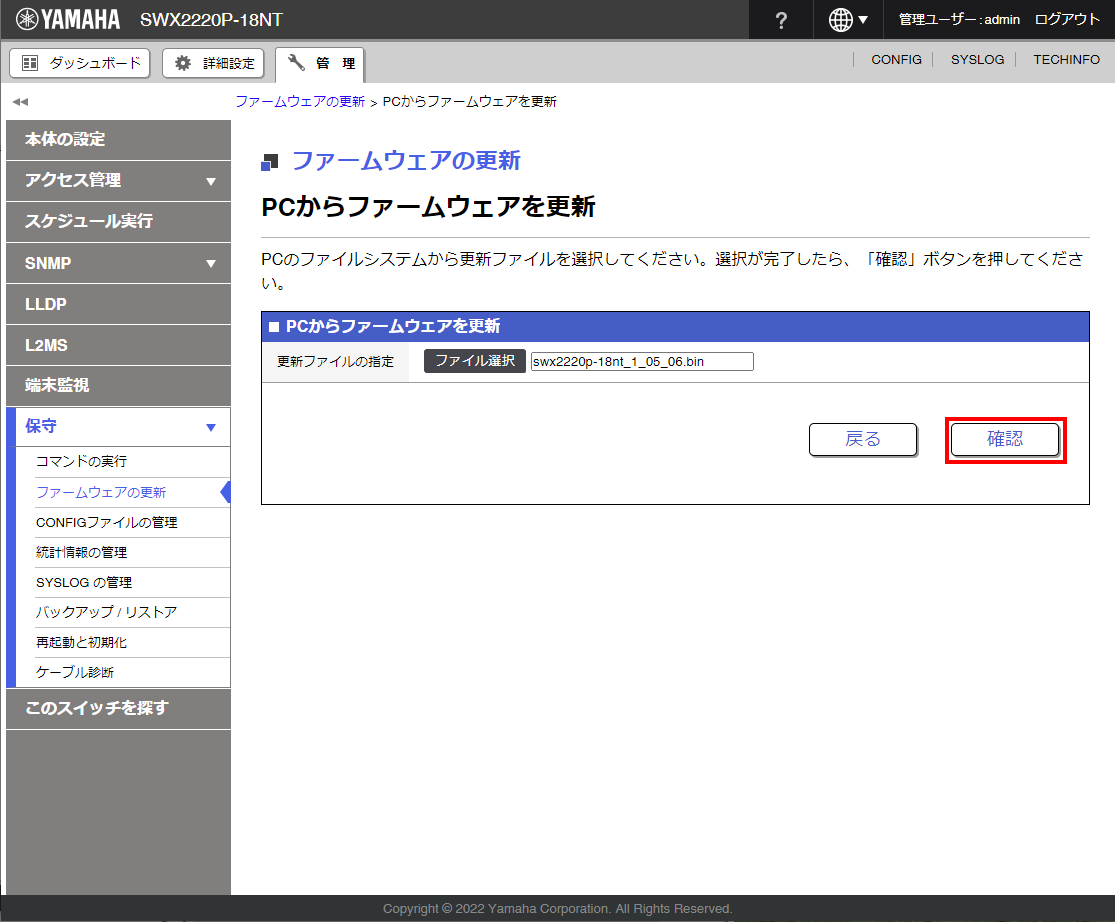Click the globe language selector icon
The width and height of the screenshot is (1115, 922).
pos(841,19)
